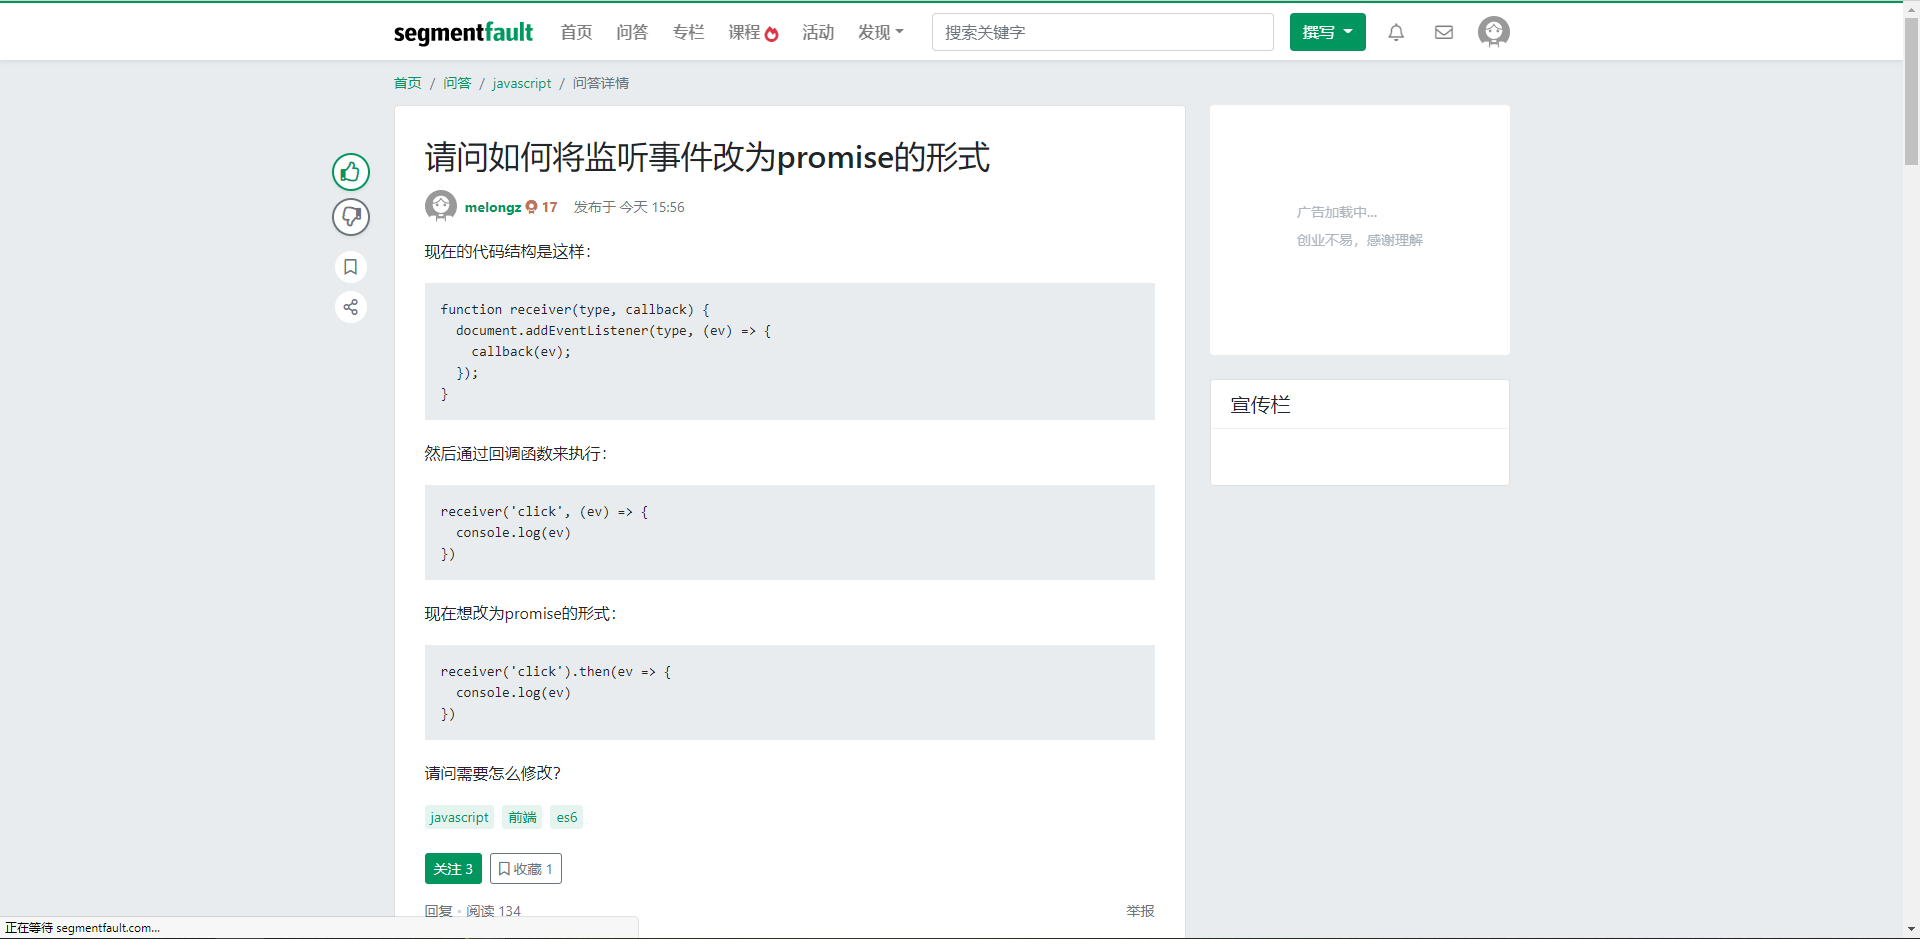Click the segmentfault logo
The image size is (1920, 939).
(463, 33)
